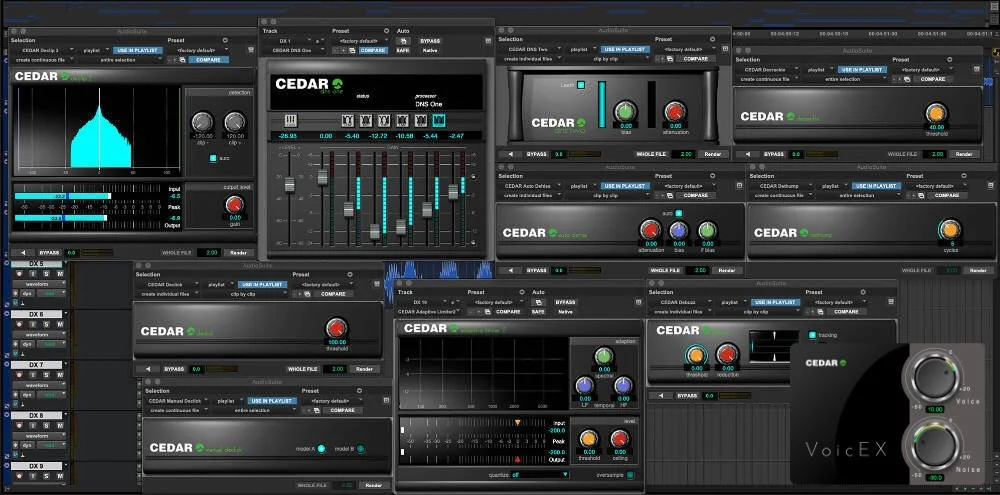Image resolution: width=1000 pixels, height=495 pixels.
Task: Click Render in Declick window
Action: click(x=364, y=369)
